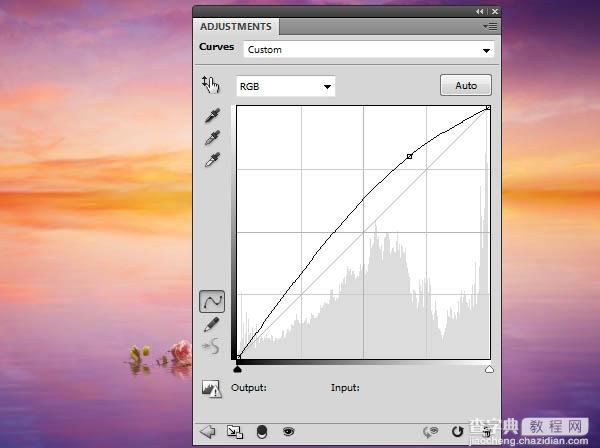Click the Output value label
600x448 pixels.
coord(249,388)
